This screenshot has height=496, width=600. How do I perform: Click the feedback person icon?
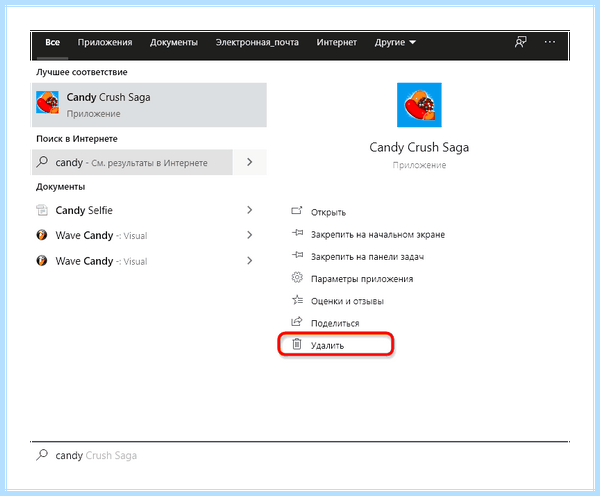pos(520,42)
